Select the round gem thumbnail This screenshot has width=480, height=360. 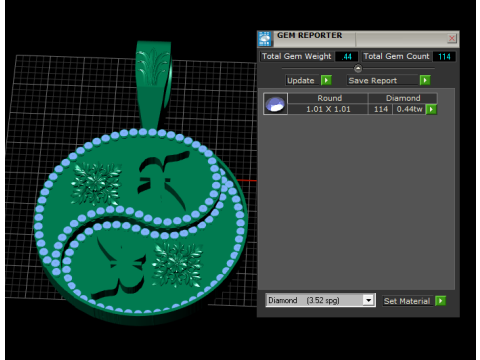(x=275, y=104)
